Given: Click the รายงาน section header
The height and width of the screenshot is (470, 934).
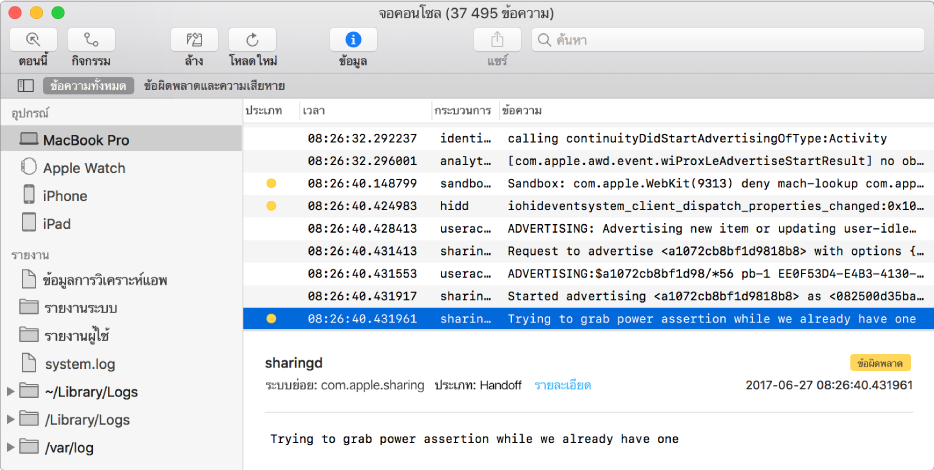Looking at the screenshot, I should pyautogui.click(x=30, y=255).
